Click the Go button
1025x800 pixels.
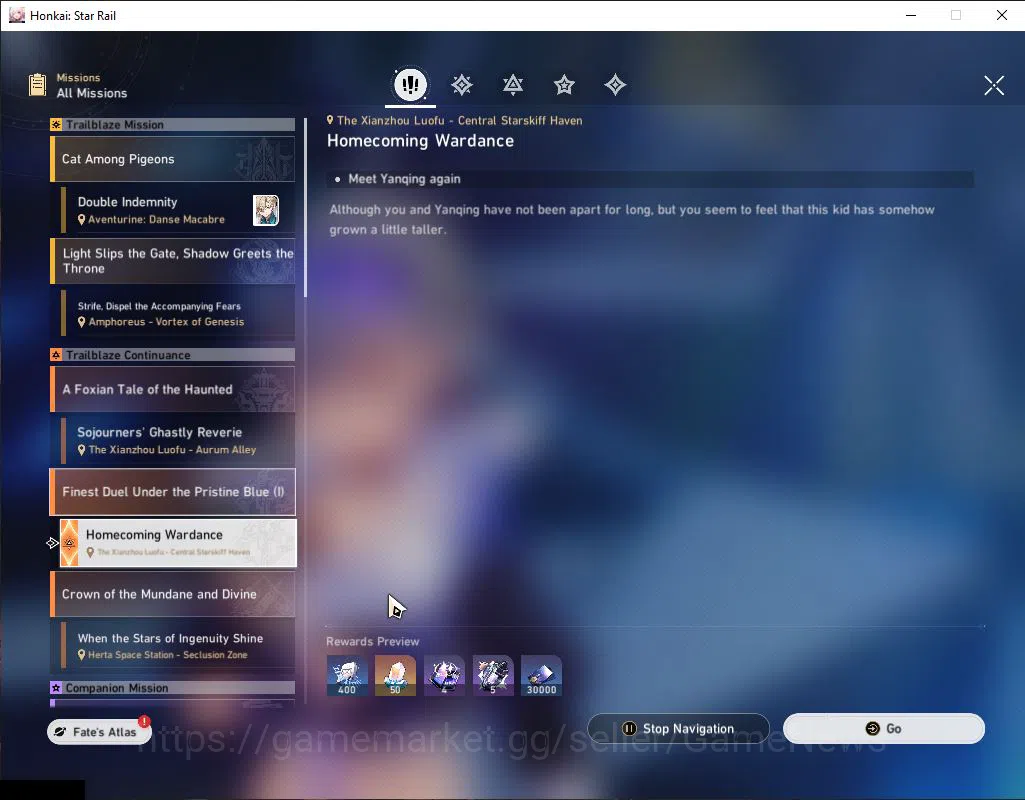884,728
